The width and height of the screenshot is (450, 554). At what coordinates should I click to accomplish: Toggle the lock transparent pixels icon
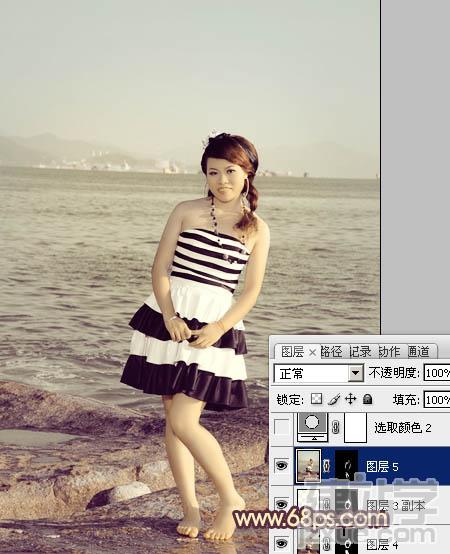pyautogui.click(x=316, y=399)
